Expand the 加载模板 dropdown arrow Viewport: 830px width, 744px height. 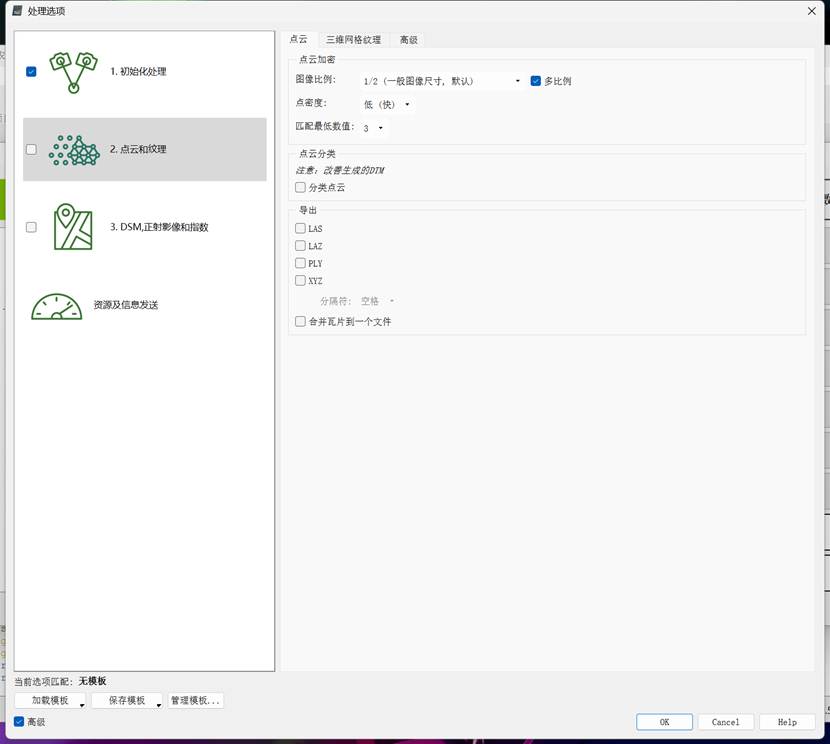[x=82, y=704]
